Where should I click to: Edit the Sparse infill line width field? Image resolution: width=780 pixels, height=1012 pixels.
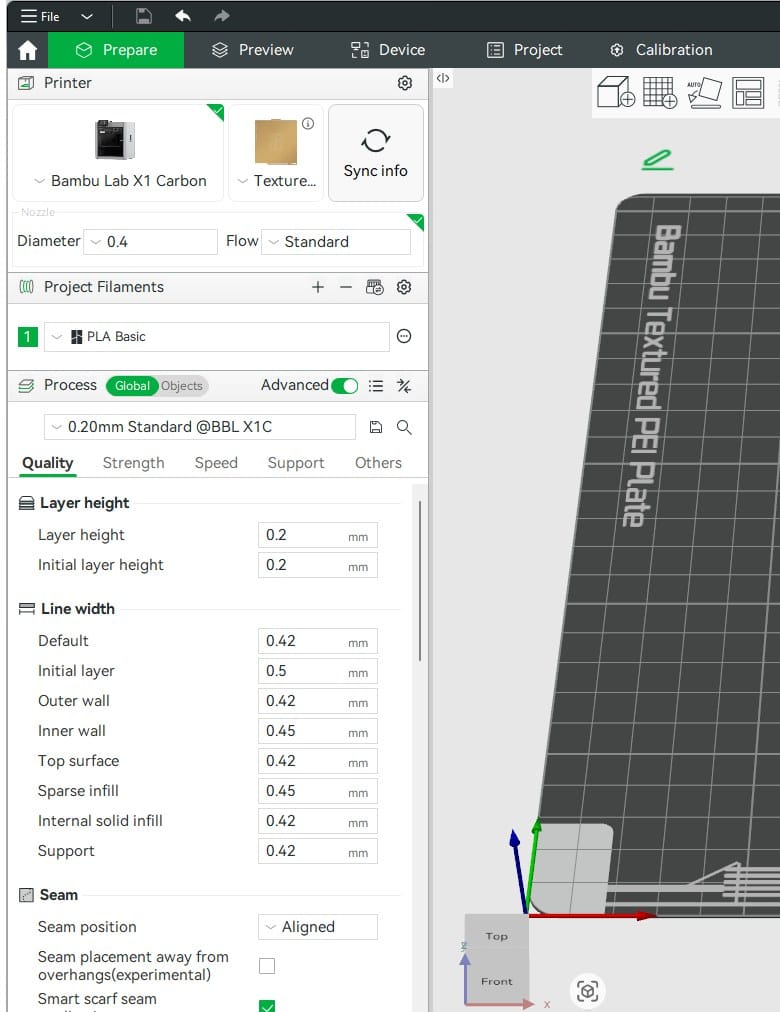point(317,791)
